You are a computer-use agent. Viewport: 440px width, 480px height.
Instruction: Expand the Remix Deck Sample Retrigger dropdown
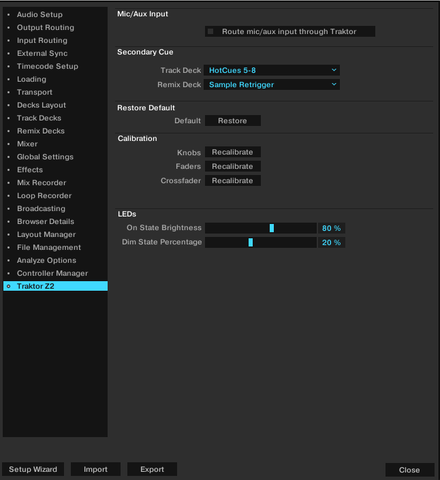272,85
